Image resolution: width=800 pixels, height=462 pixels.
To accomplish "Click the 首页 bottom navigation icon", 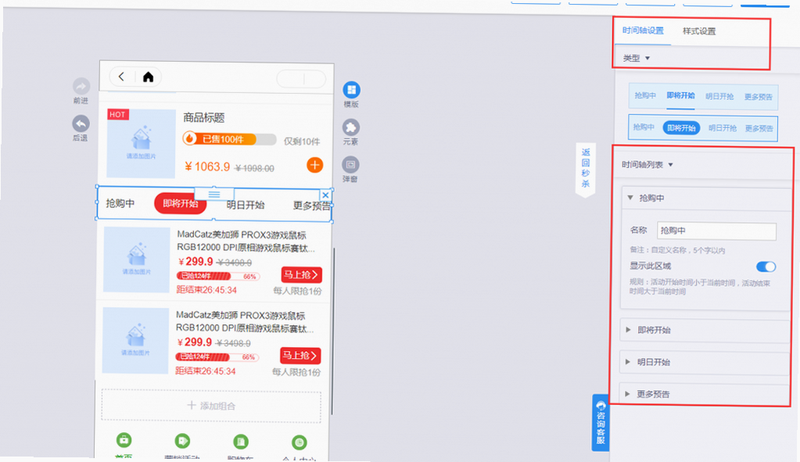I will pyautogui.click(x=124, y=440).
